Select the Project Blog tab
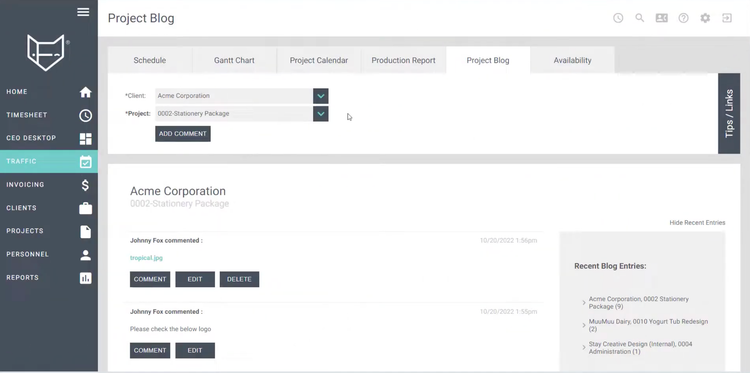Screen dimensions: 750x373 point(488,60)
